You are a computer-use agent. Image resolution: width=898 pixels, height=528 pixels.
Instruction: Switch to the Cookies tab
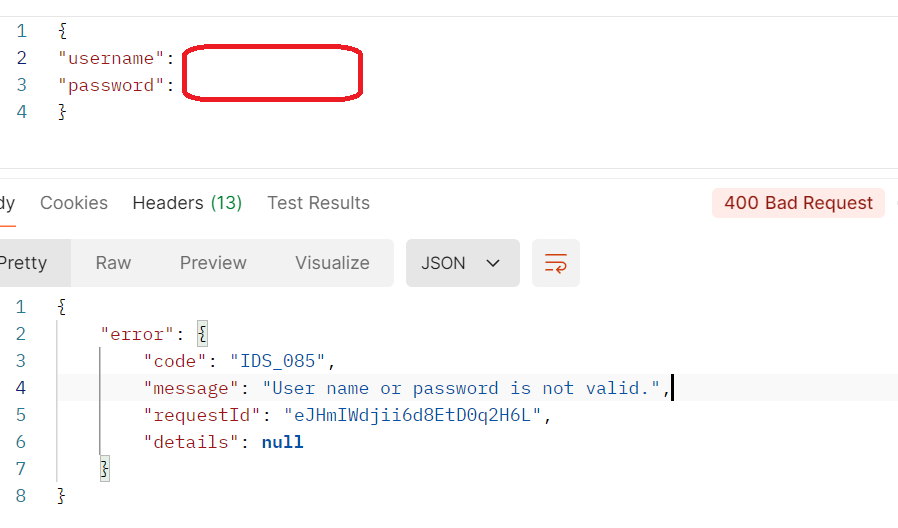(74, 203)
